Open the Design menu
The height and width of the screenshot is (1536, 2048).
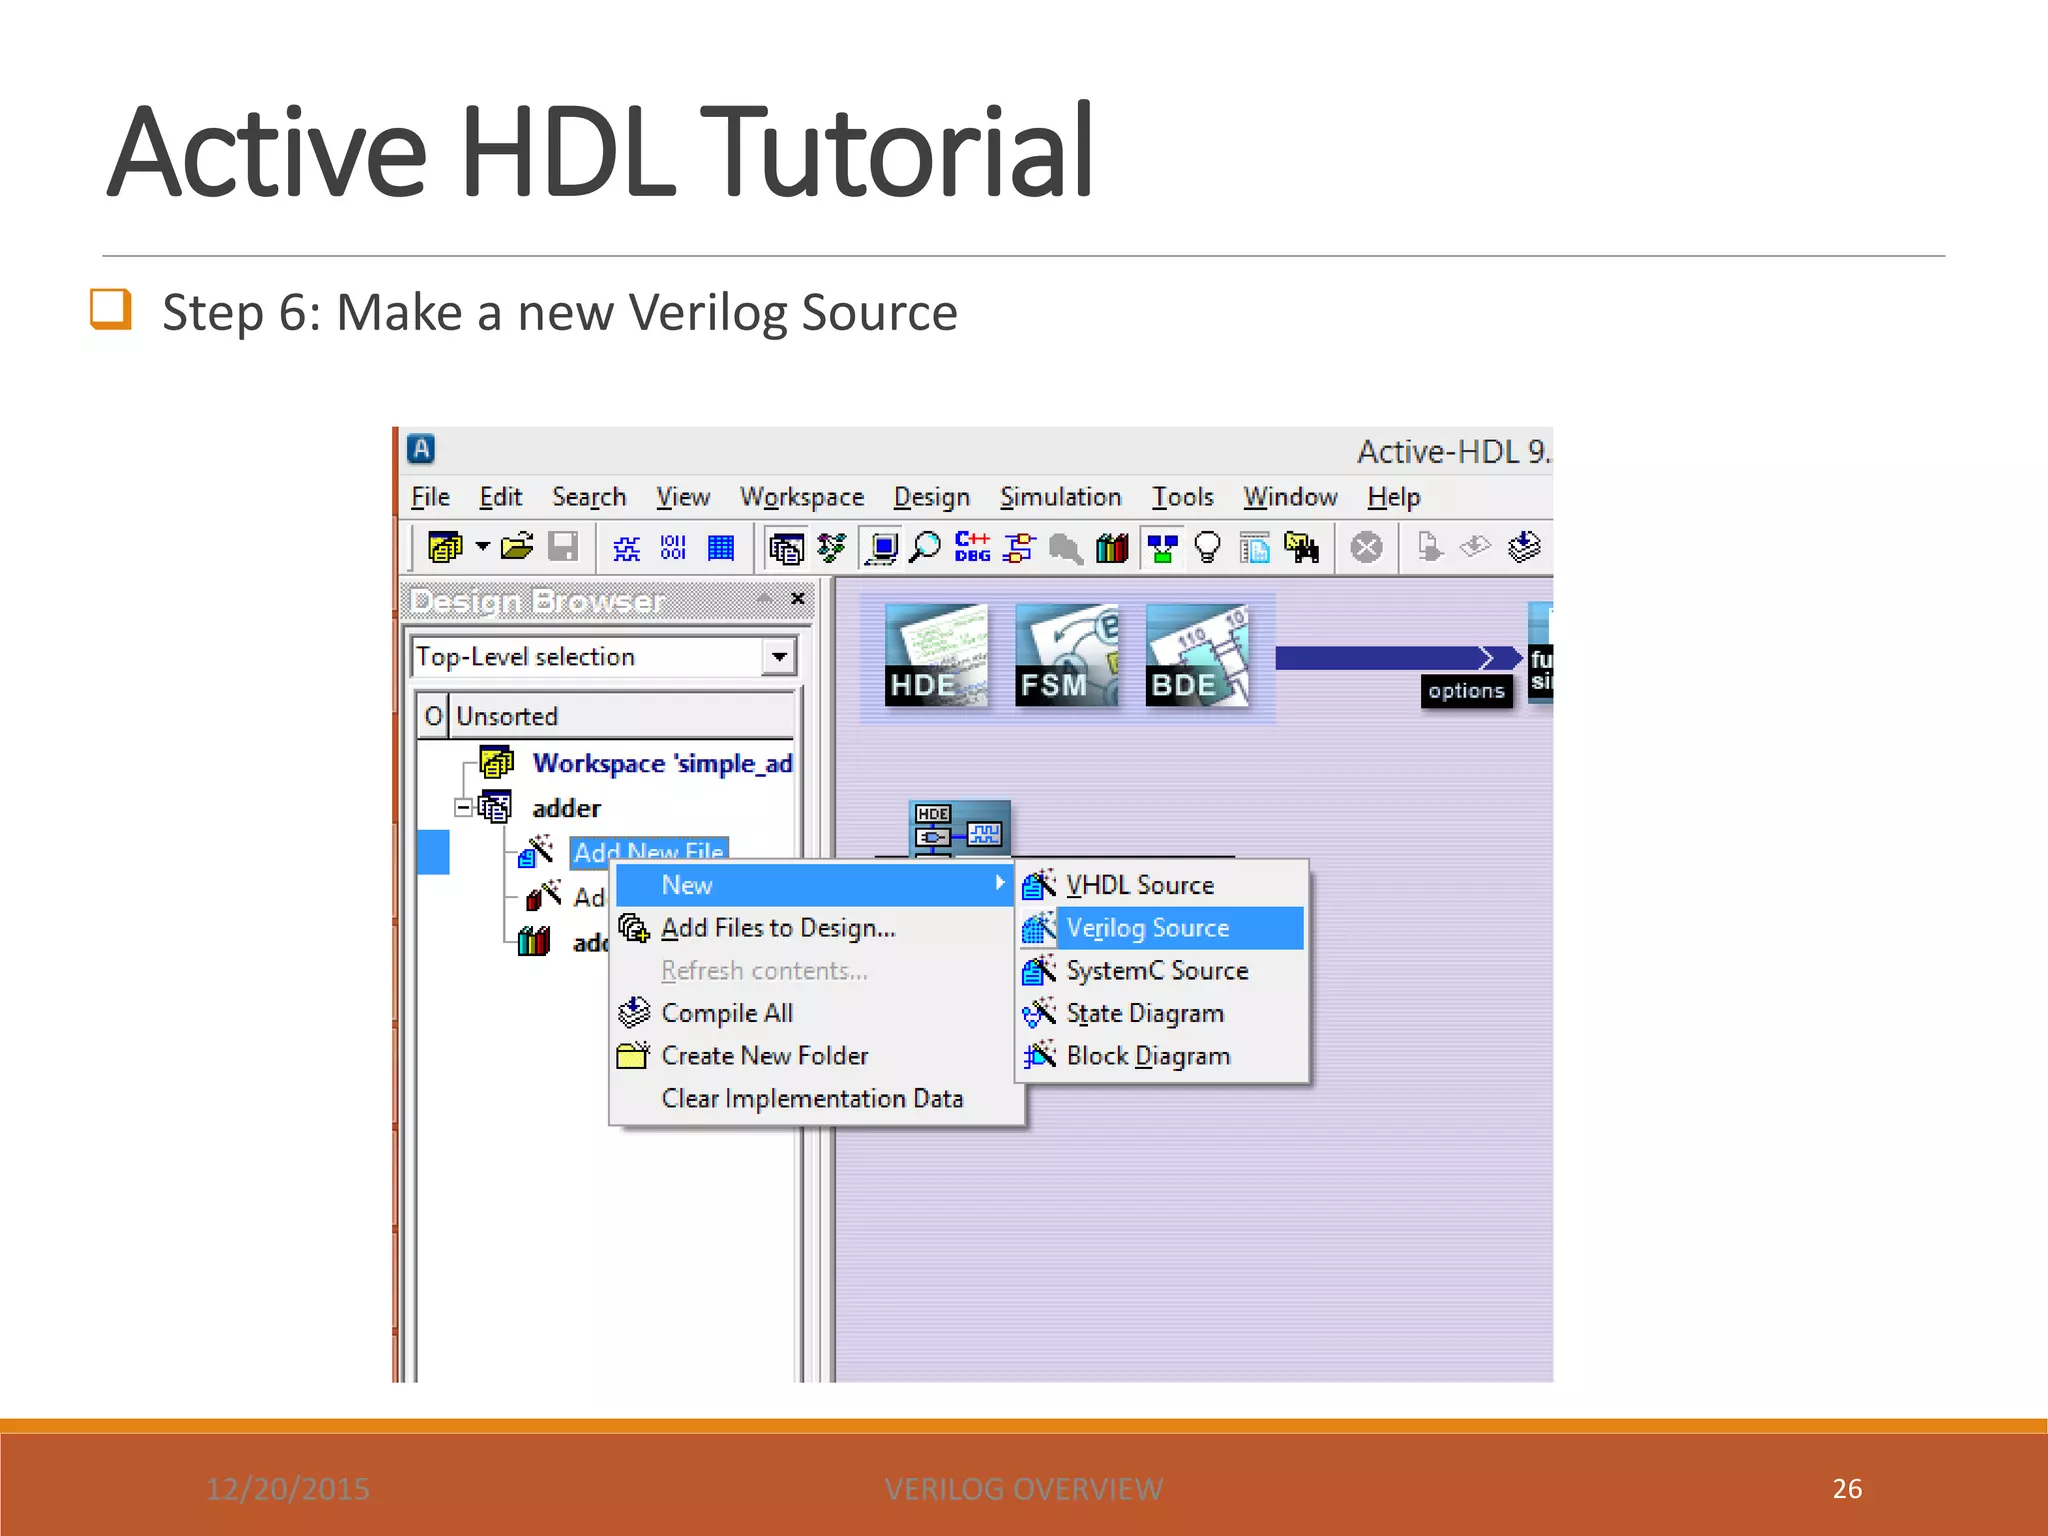(x=932, y=497)
